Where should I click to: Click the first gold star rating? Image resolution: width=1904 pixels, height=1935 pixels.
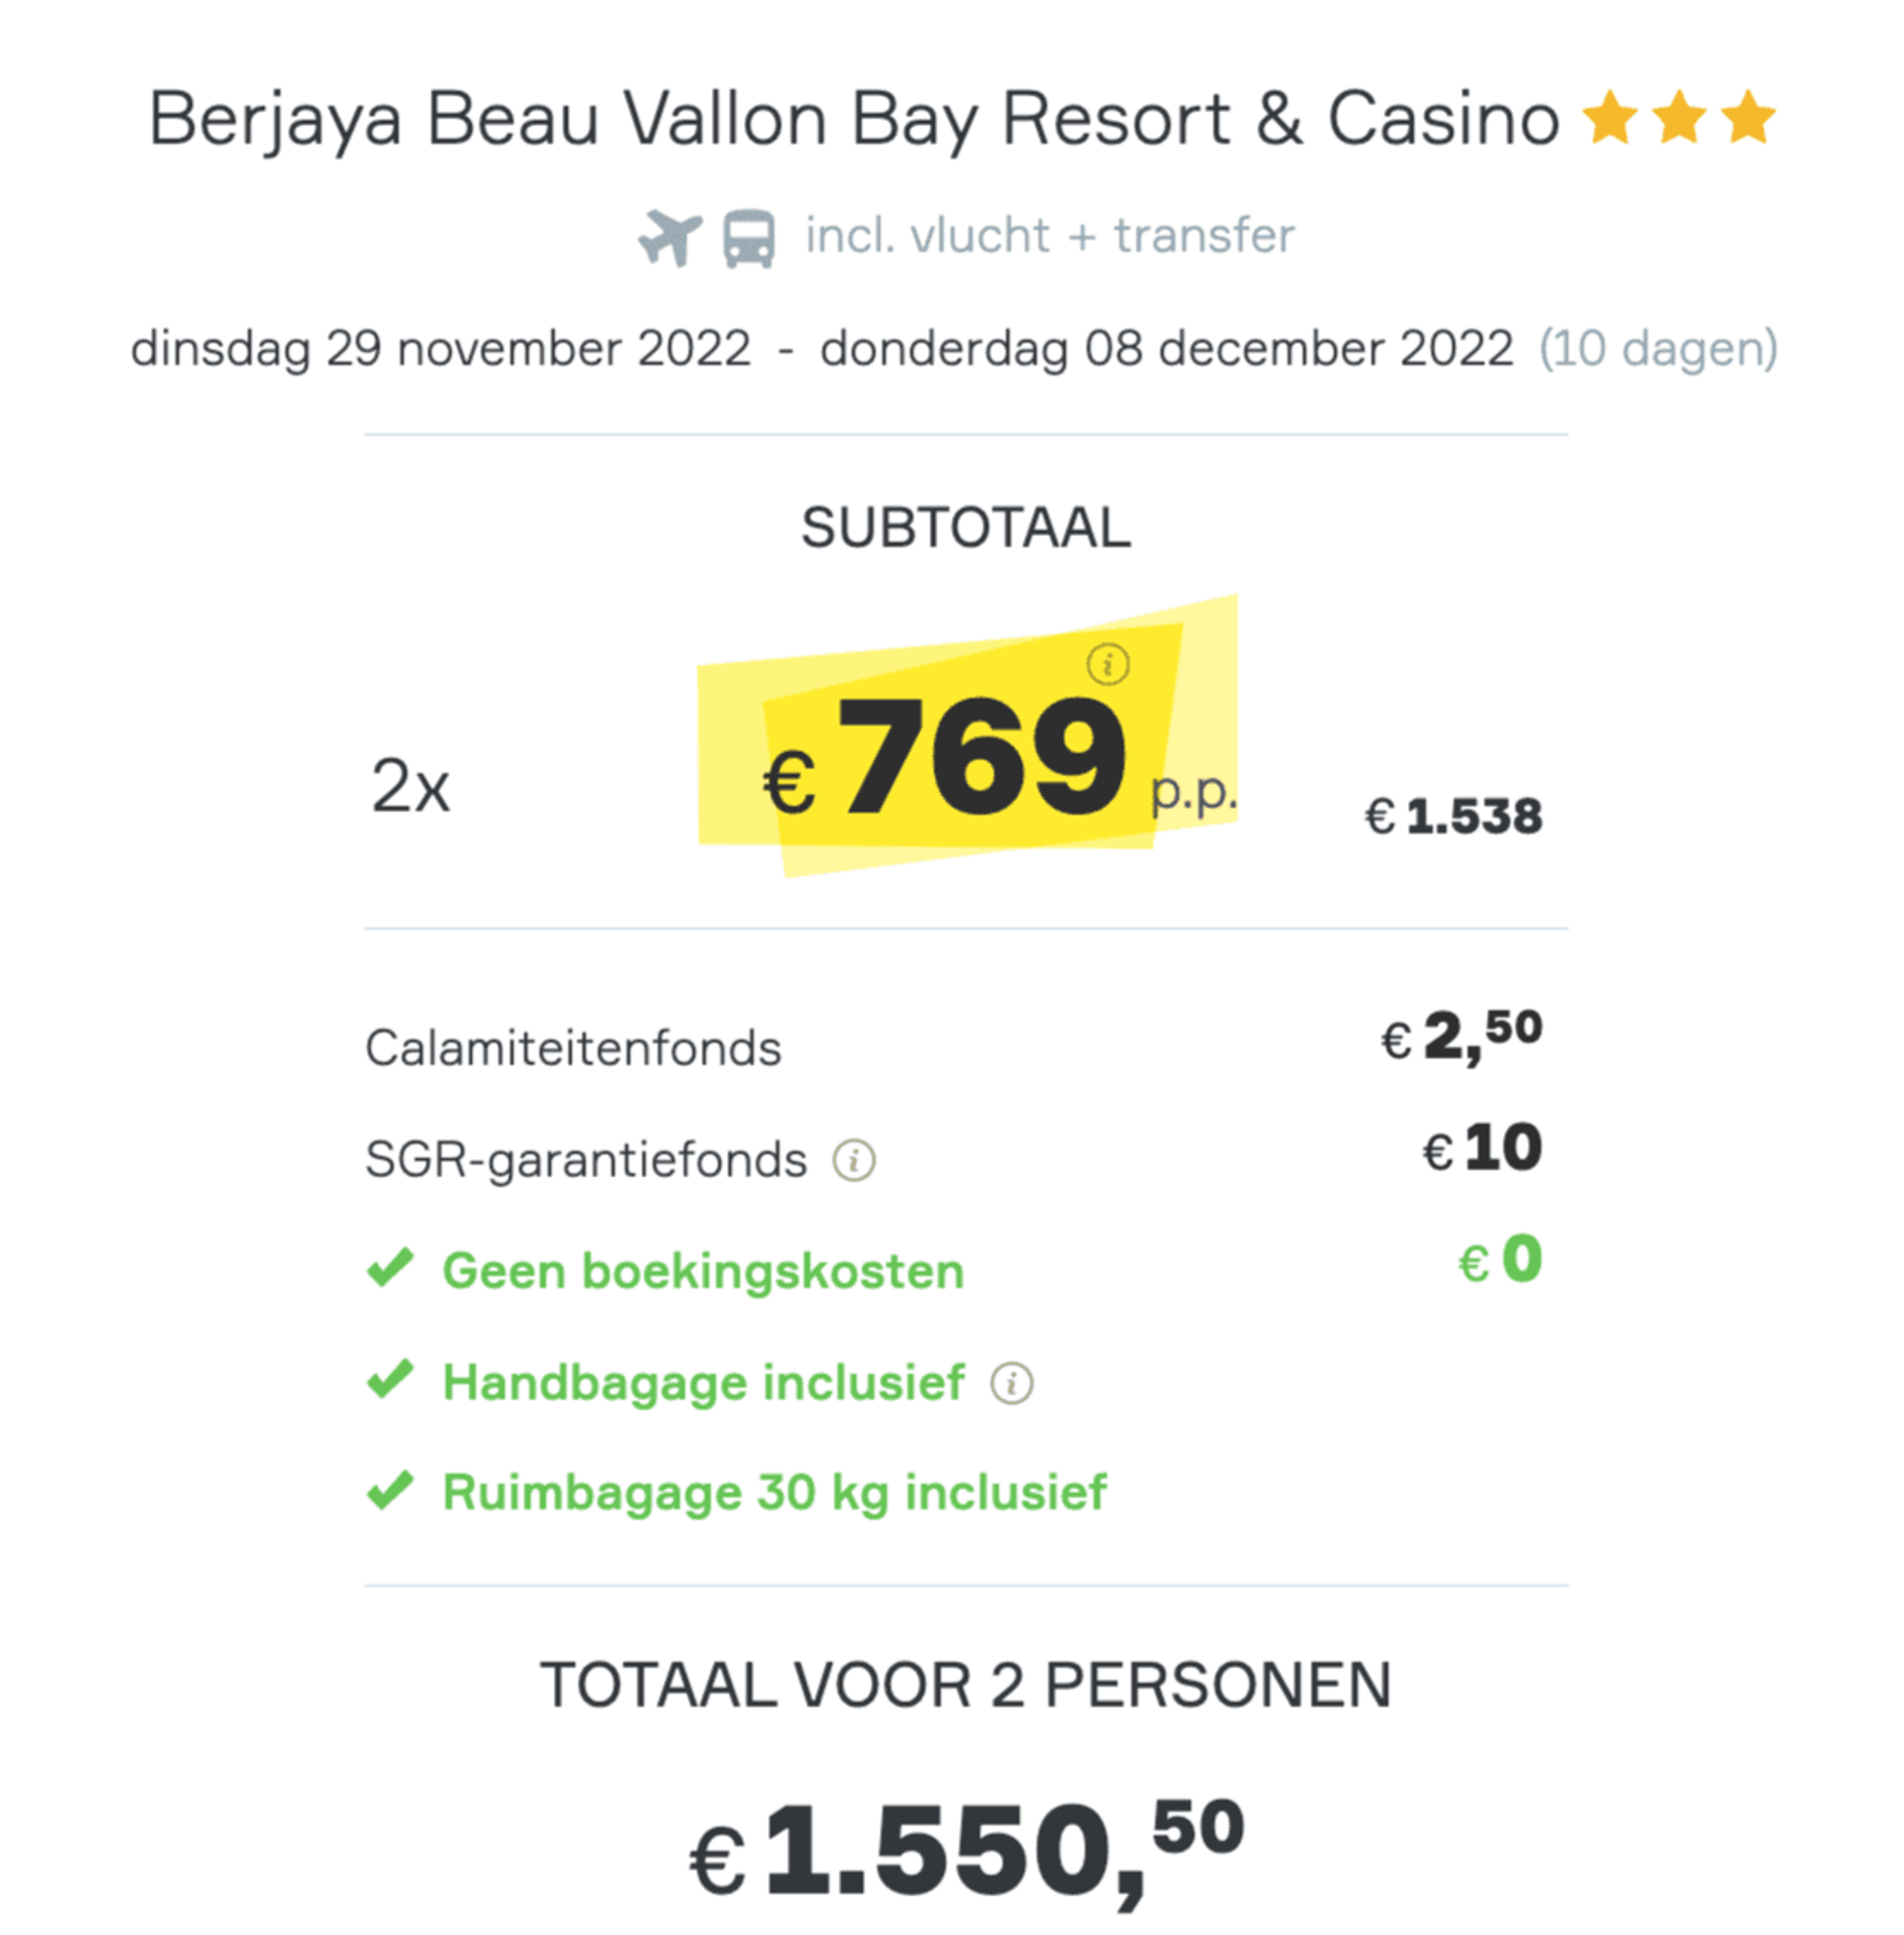(1610, 117)
